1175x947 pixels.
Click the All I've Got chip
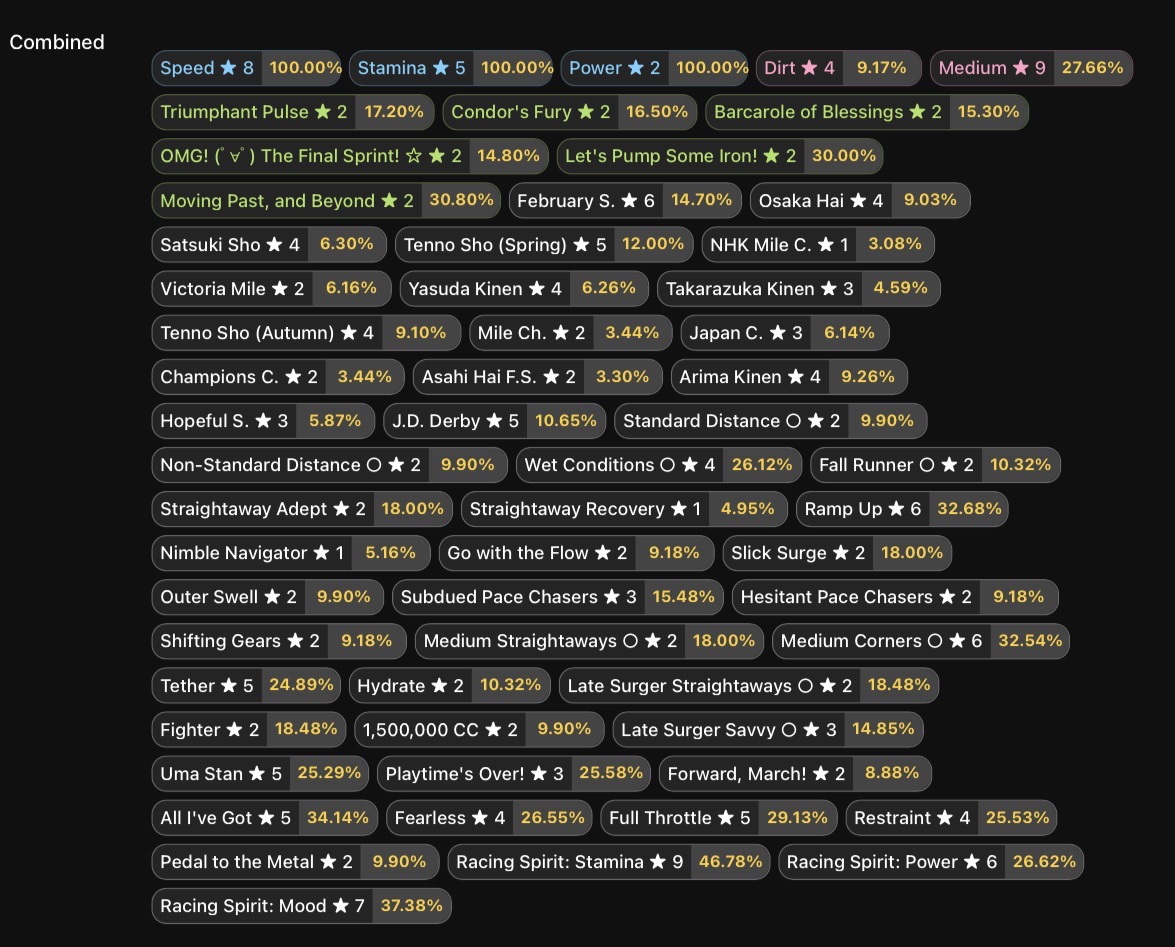tap(265, 817)
